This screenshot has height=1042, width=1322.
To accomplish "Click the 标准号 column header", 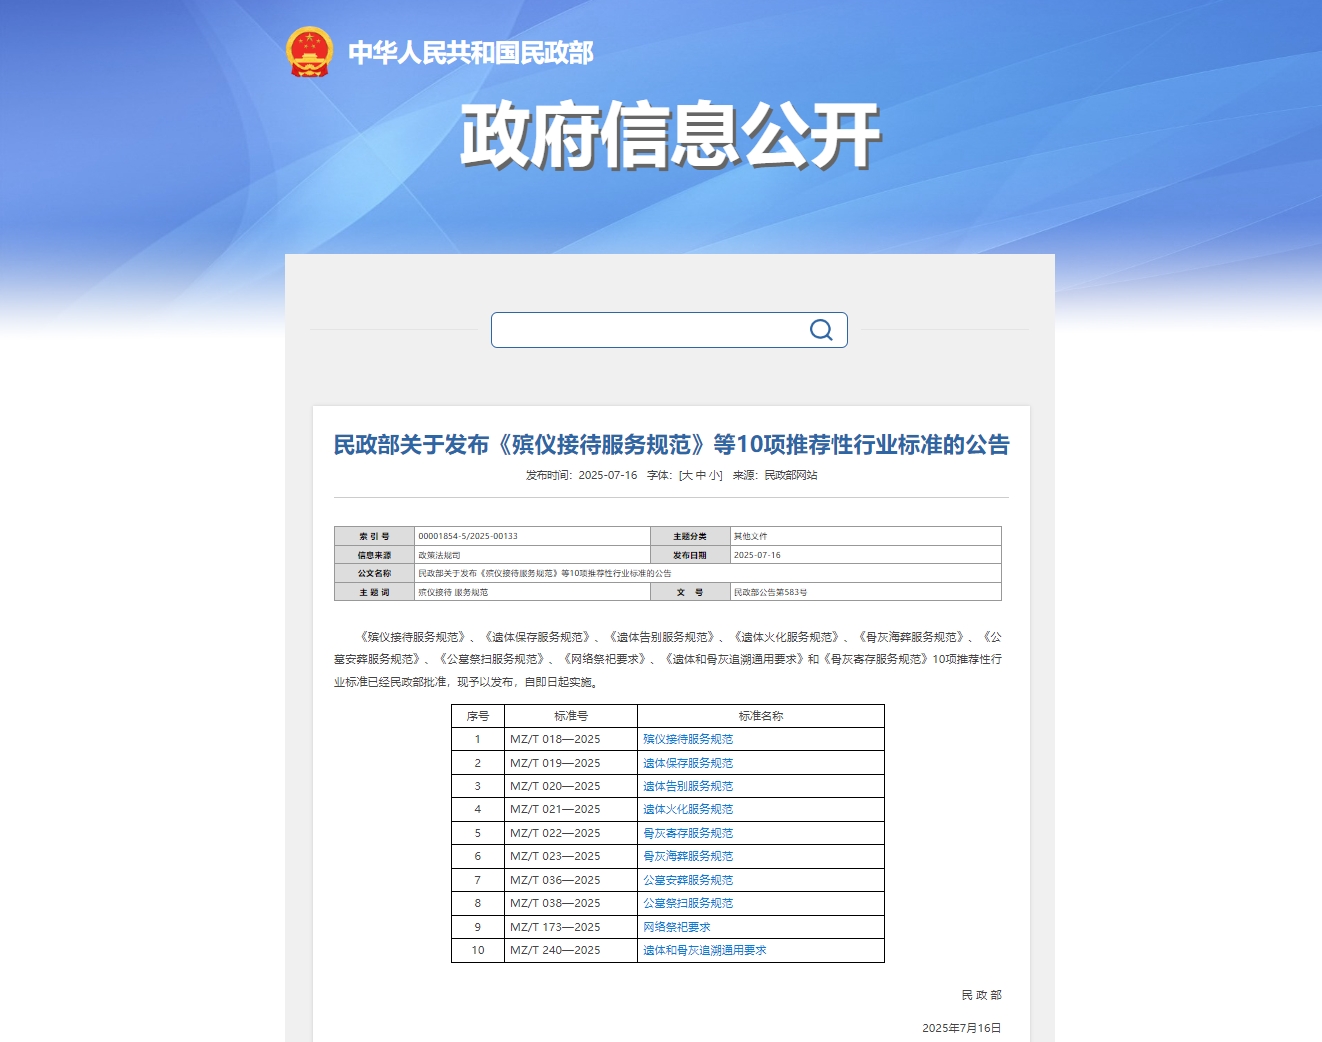I will coord(571,716).
